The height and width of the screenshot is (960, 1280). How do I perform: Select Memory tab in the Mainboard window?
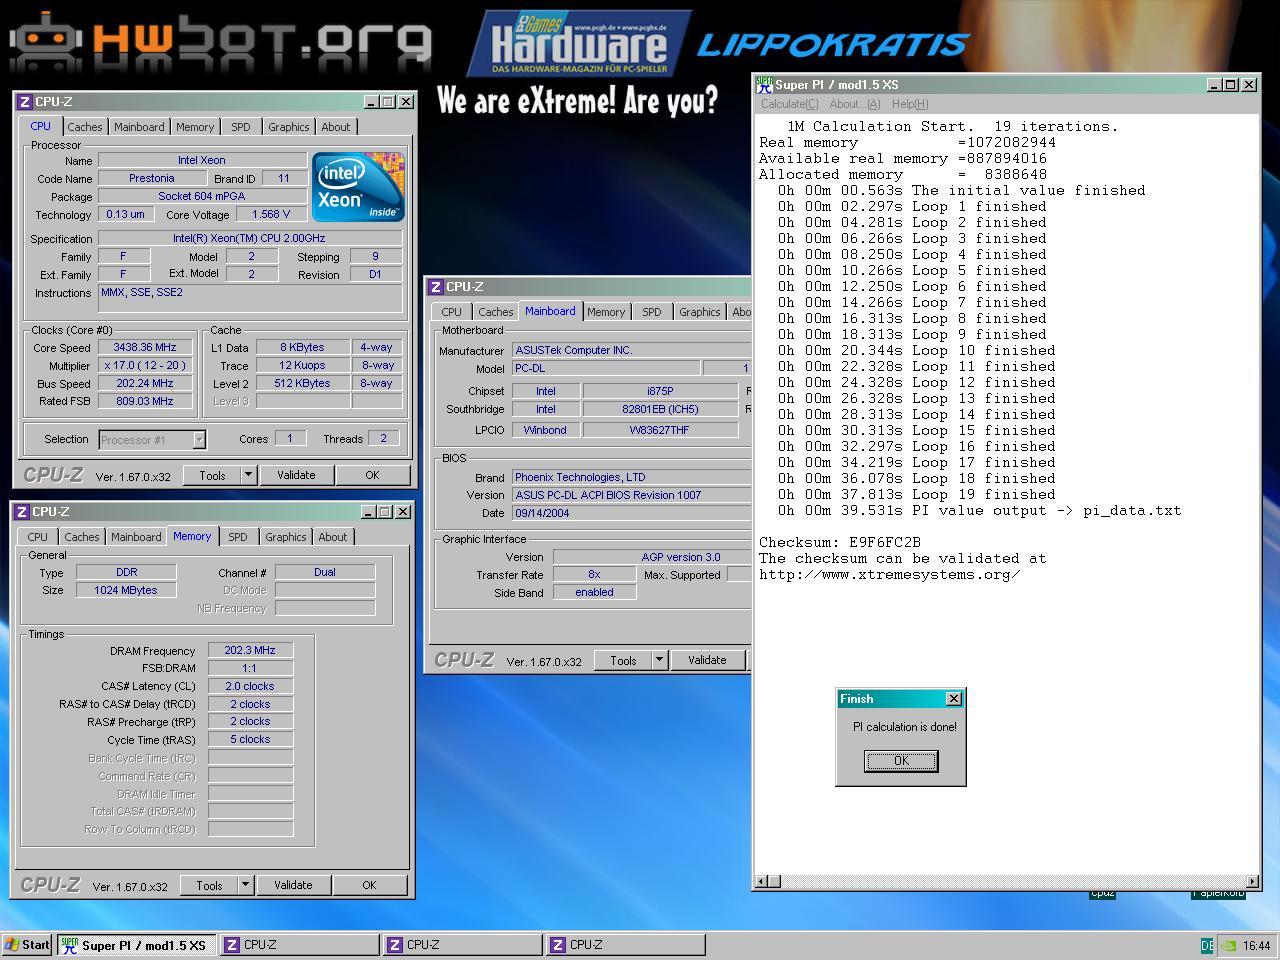coord(606,312)
